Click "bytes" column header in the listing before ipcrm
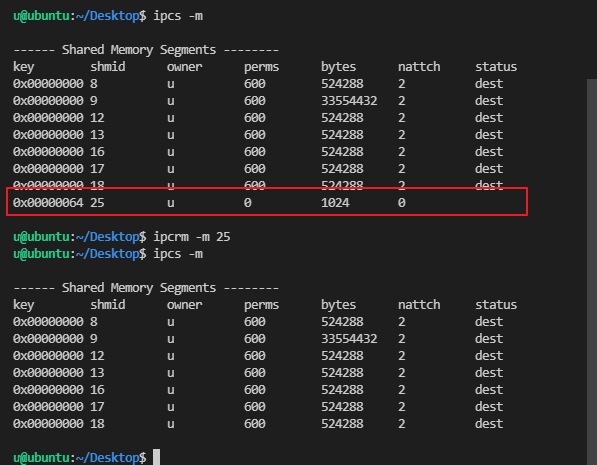Image resolution: width=597 pixels, height=465 pixels. (338, 67)
